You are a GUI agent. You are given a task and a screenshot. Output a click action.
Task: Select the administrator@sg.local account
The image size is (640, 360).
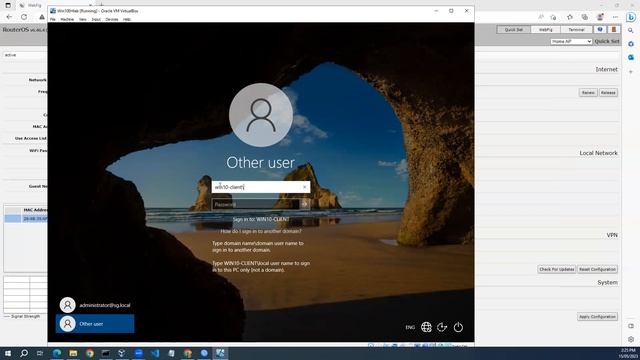coord(95,305)
